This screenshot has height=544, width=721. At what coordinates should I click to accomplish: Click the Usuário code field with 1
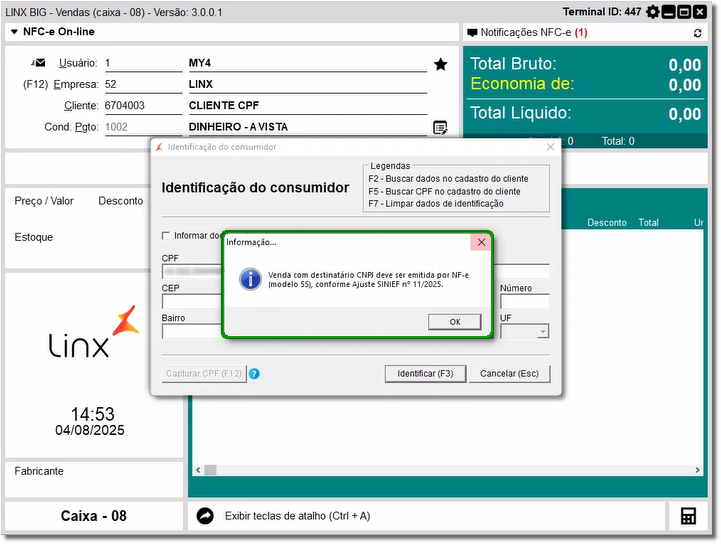(x=143, y=63)
